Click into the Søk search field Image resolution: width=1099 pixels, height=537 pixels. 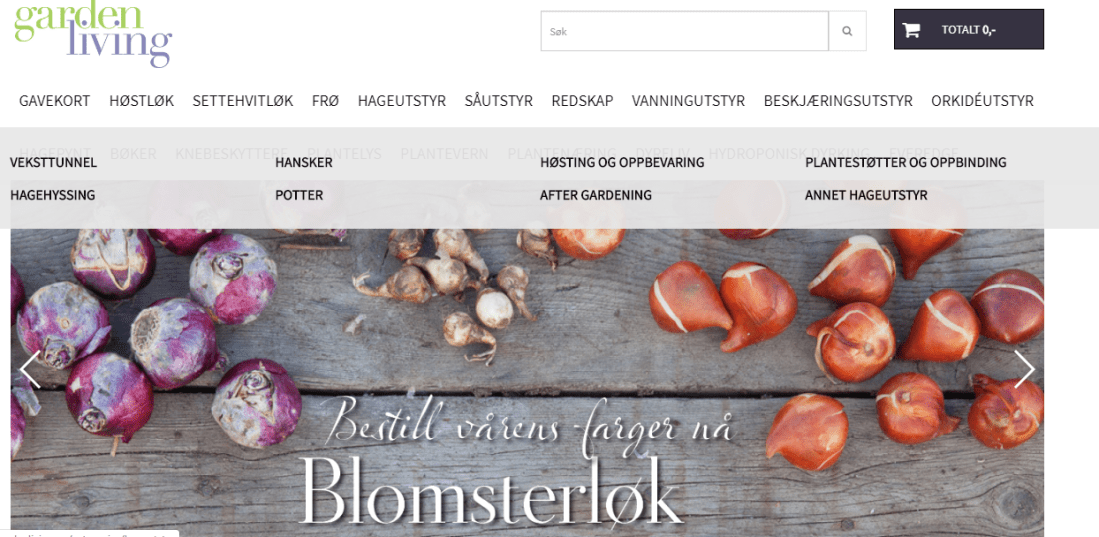click(684, 31)
